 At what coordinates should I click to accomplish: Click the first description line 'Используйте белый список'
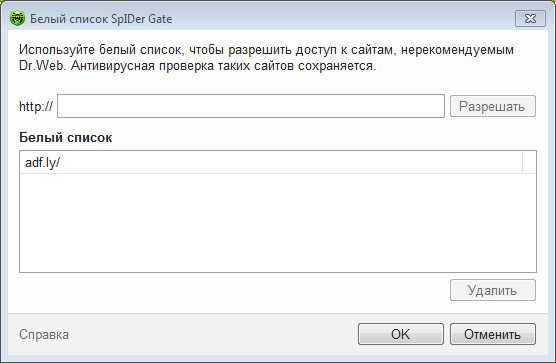tap(266, 50)
